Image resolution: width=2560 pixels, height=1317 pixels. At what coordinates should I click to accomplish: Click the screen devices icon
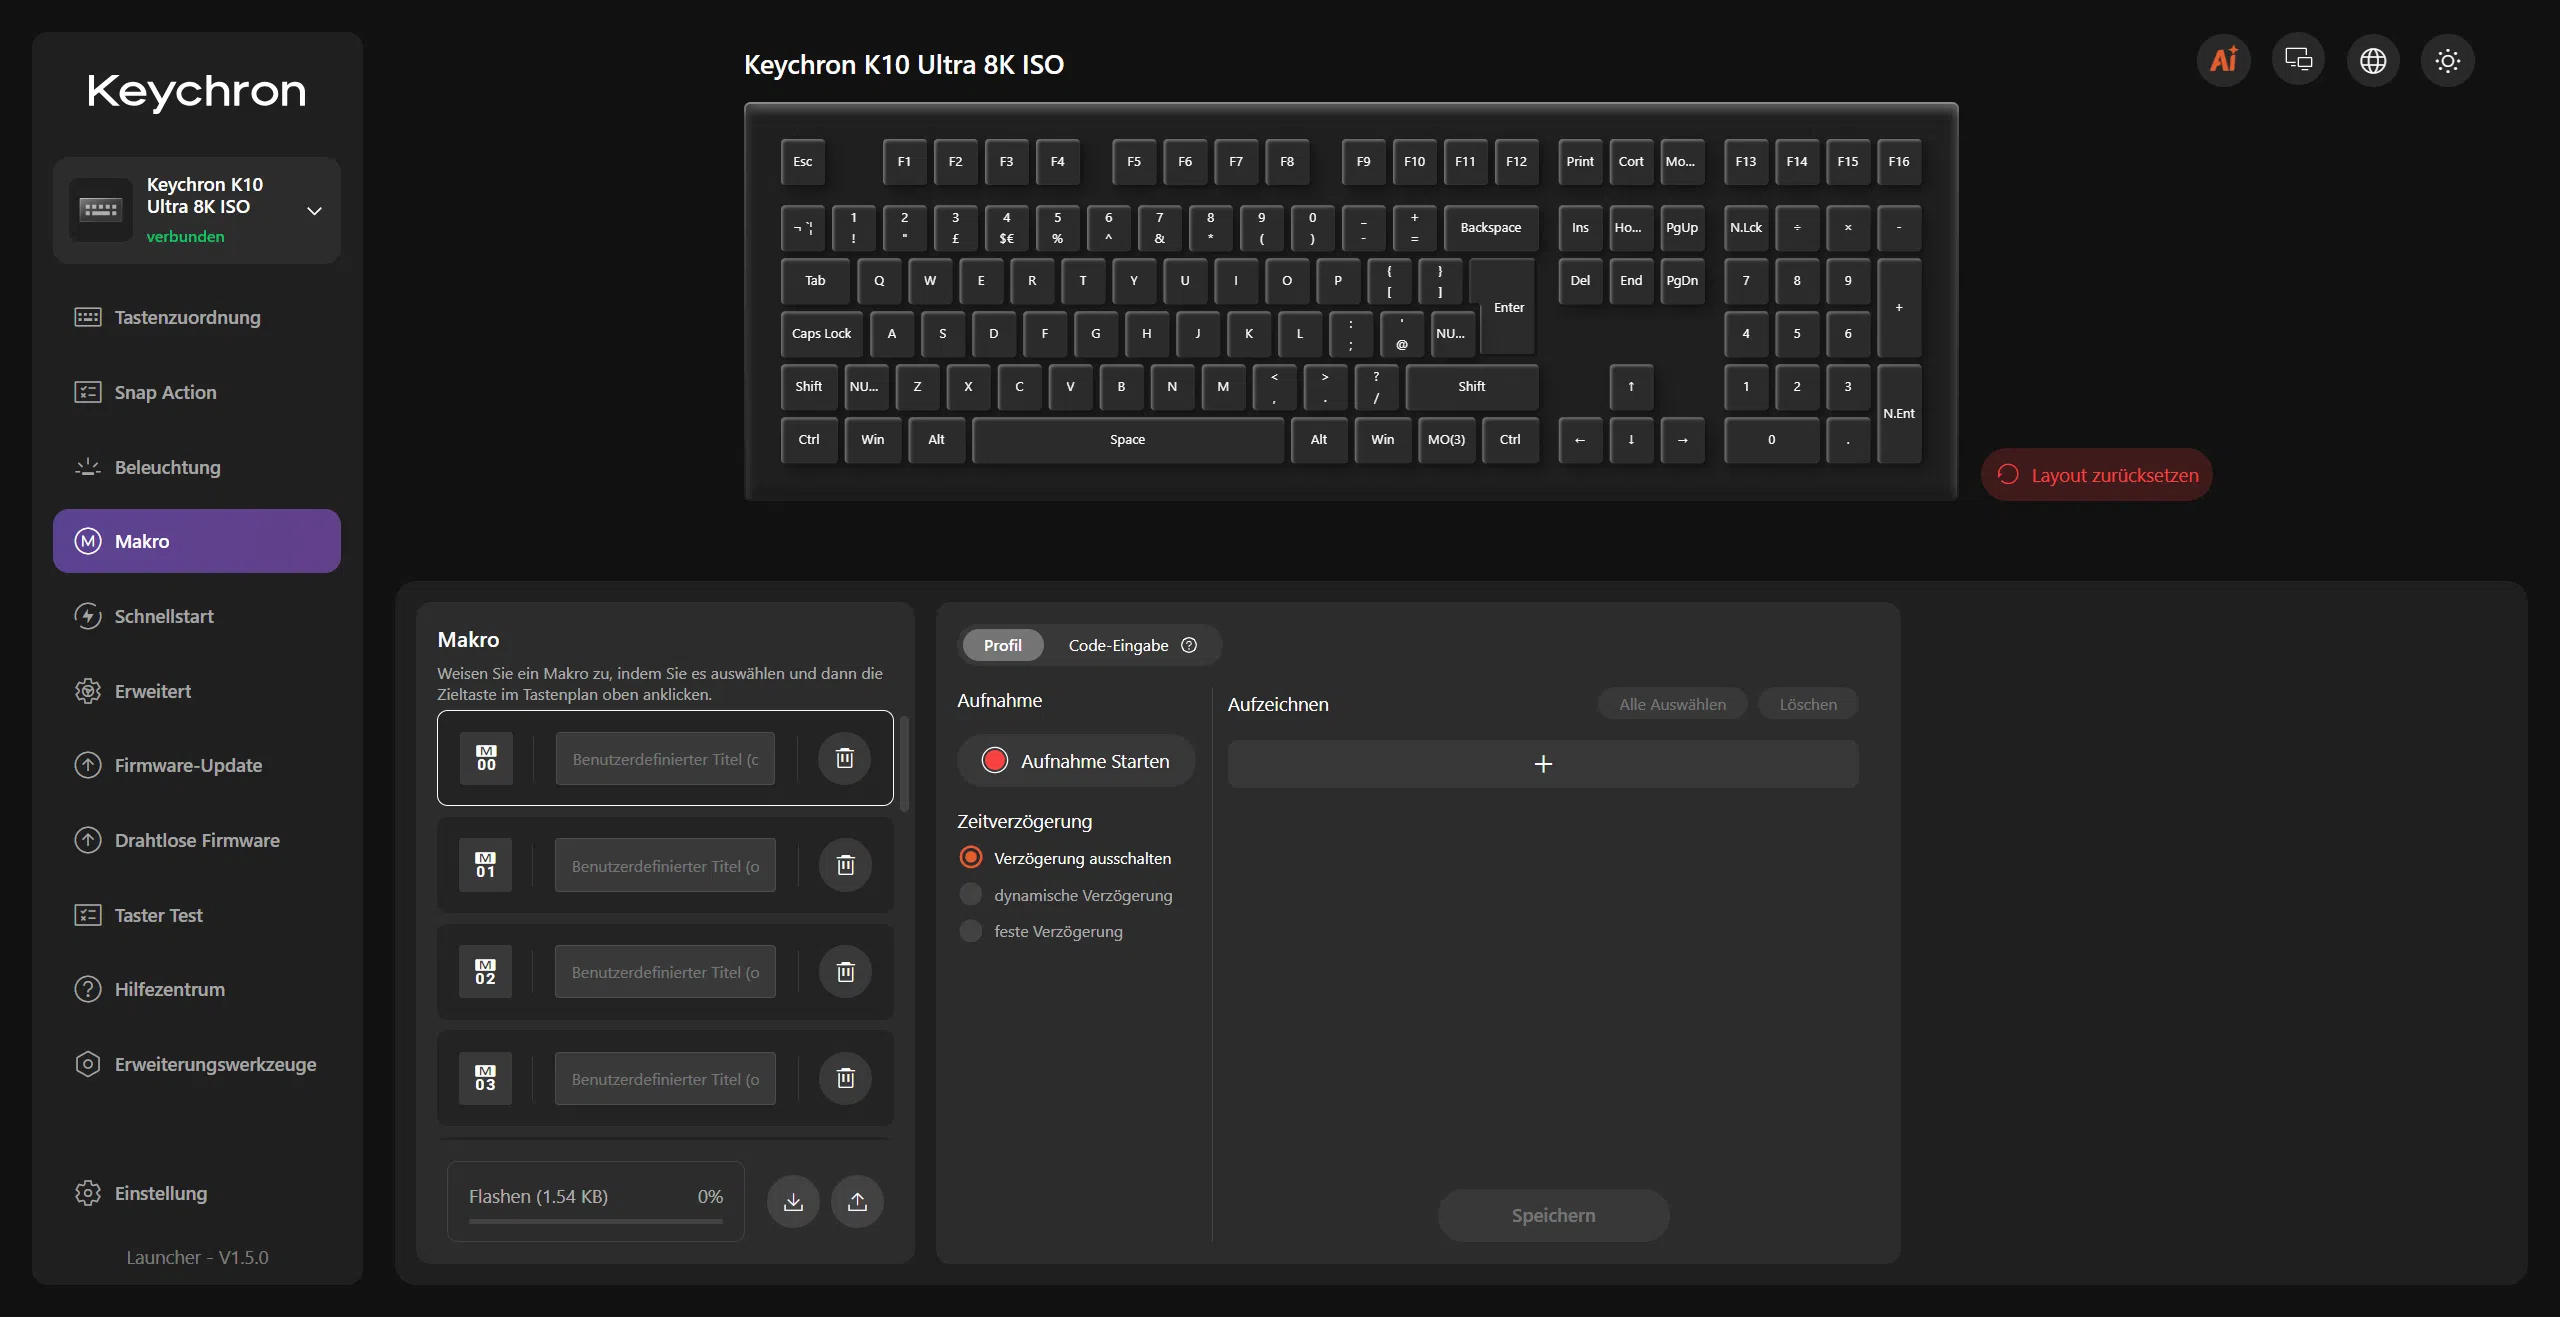coord(2298,61)
